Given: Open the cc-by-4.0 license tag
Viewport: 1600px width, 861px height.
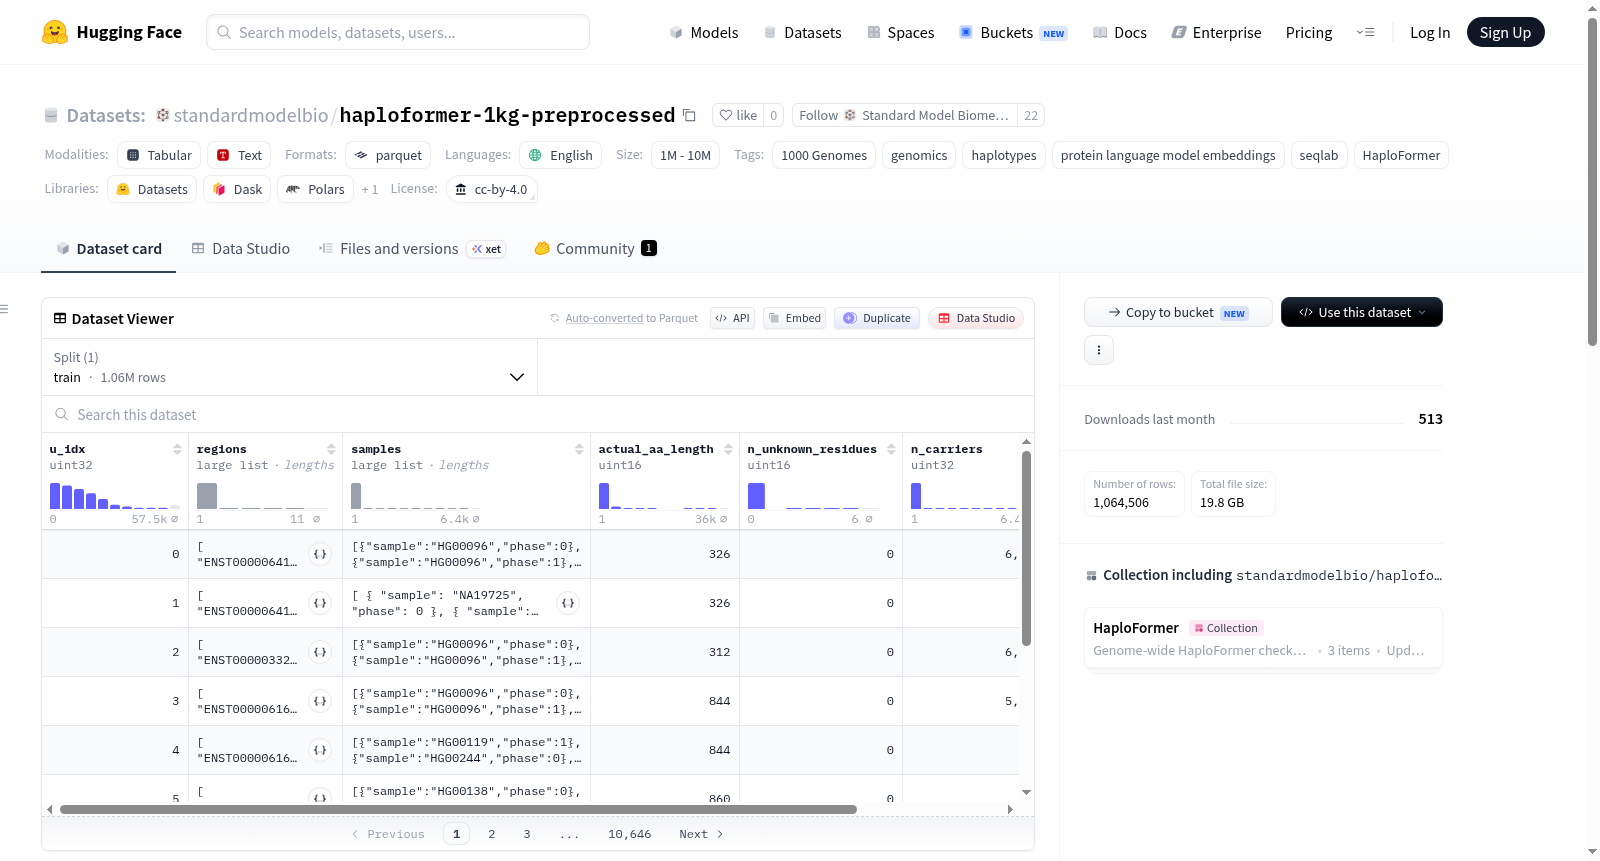Looking at the screenshot, I should pos(491,189).
